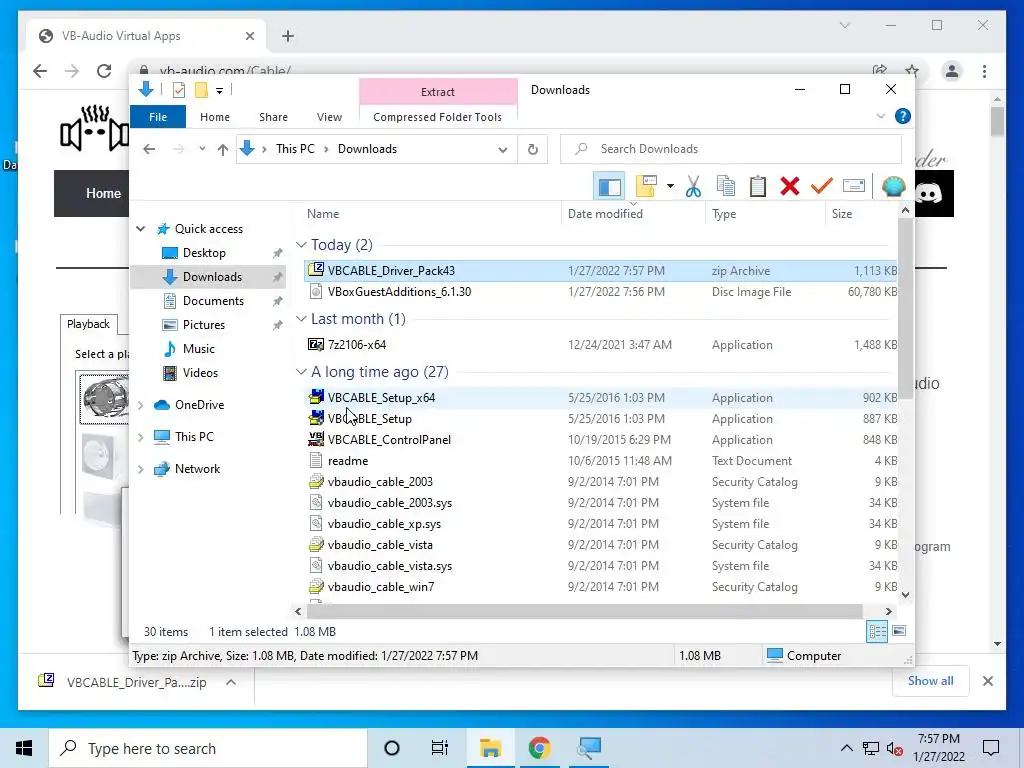The width and height of the screenshot is (1024, 768).
Task: Click Explorer's Back arrow
Action: 149,150
